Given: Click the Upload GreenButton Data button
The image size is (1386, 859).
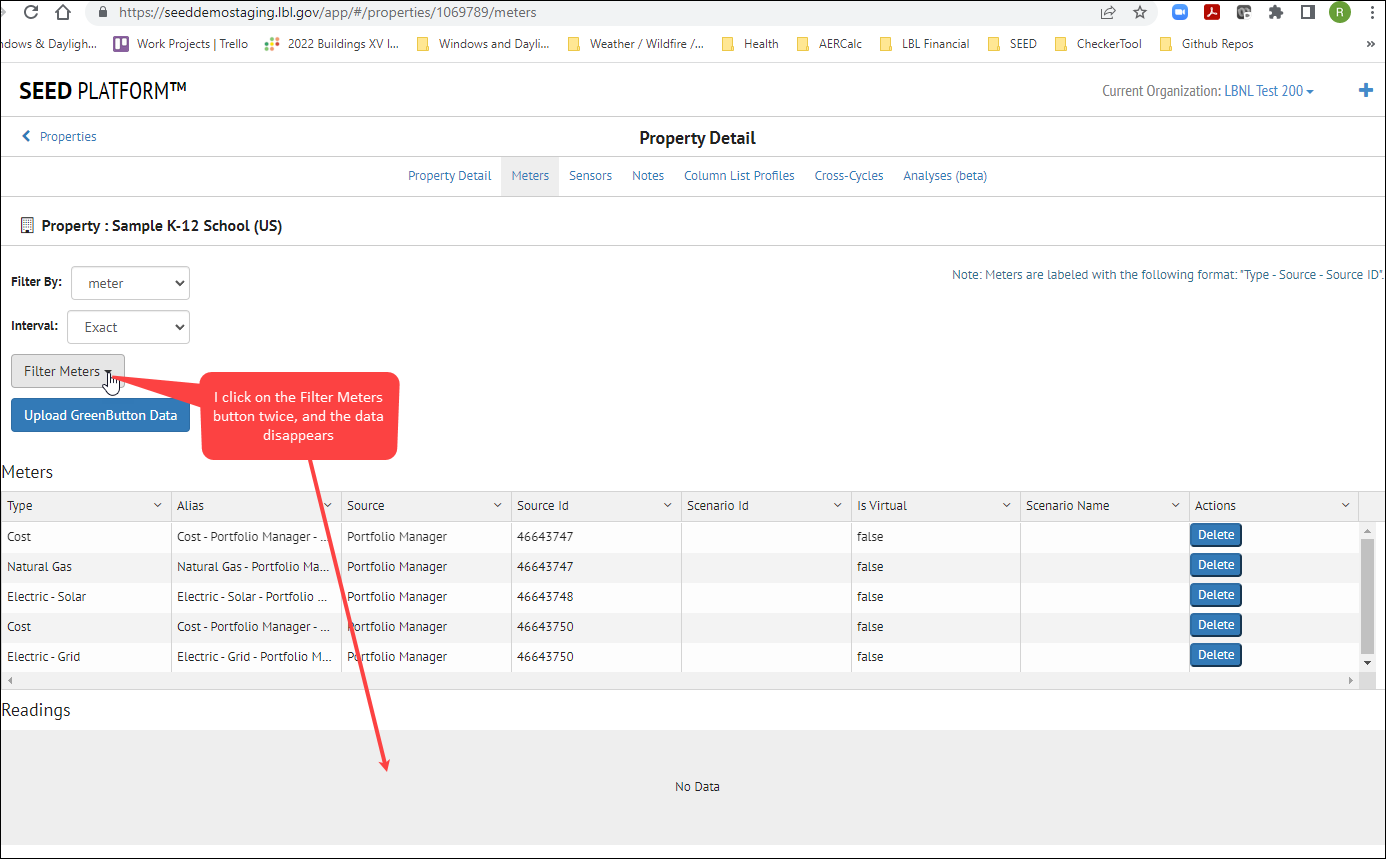Looking at the screenshot, I should (x=100, y=415).
